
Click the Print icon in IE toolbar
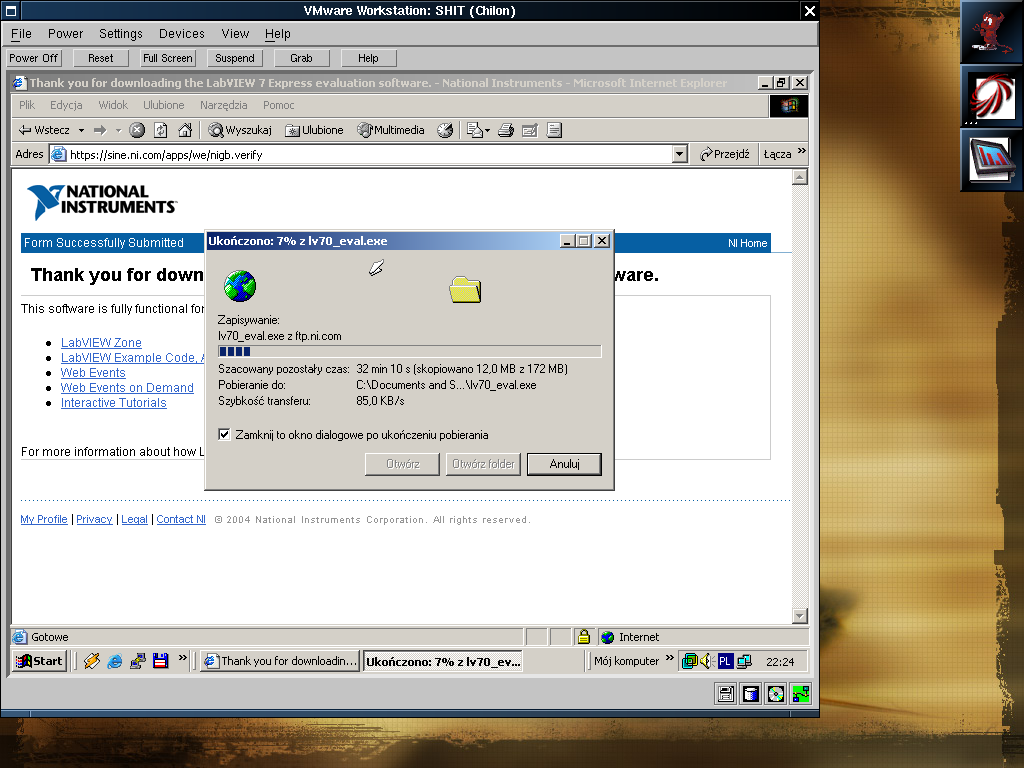(506, 130)
